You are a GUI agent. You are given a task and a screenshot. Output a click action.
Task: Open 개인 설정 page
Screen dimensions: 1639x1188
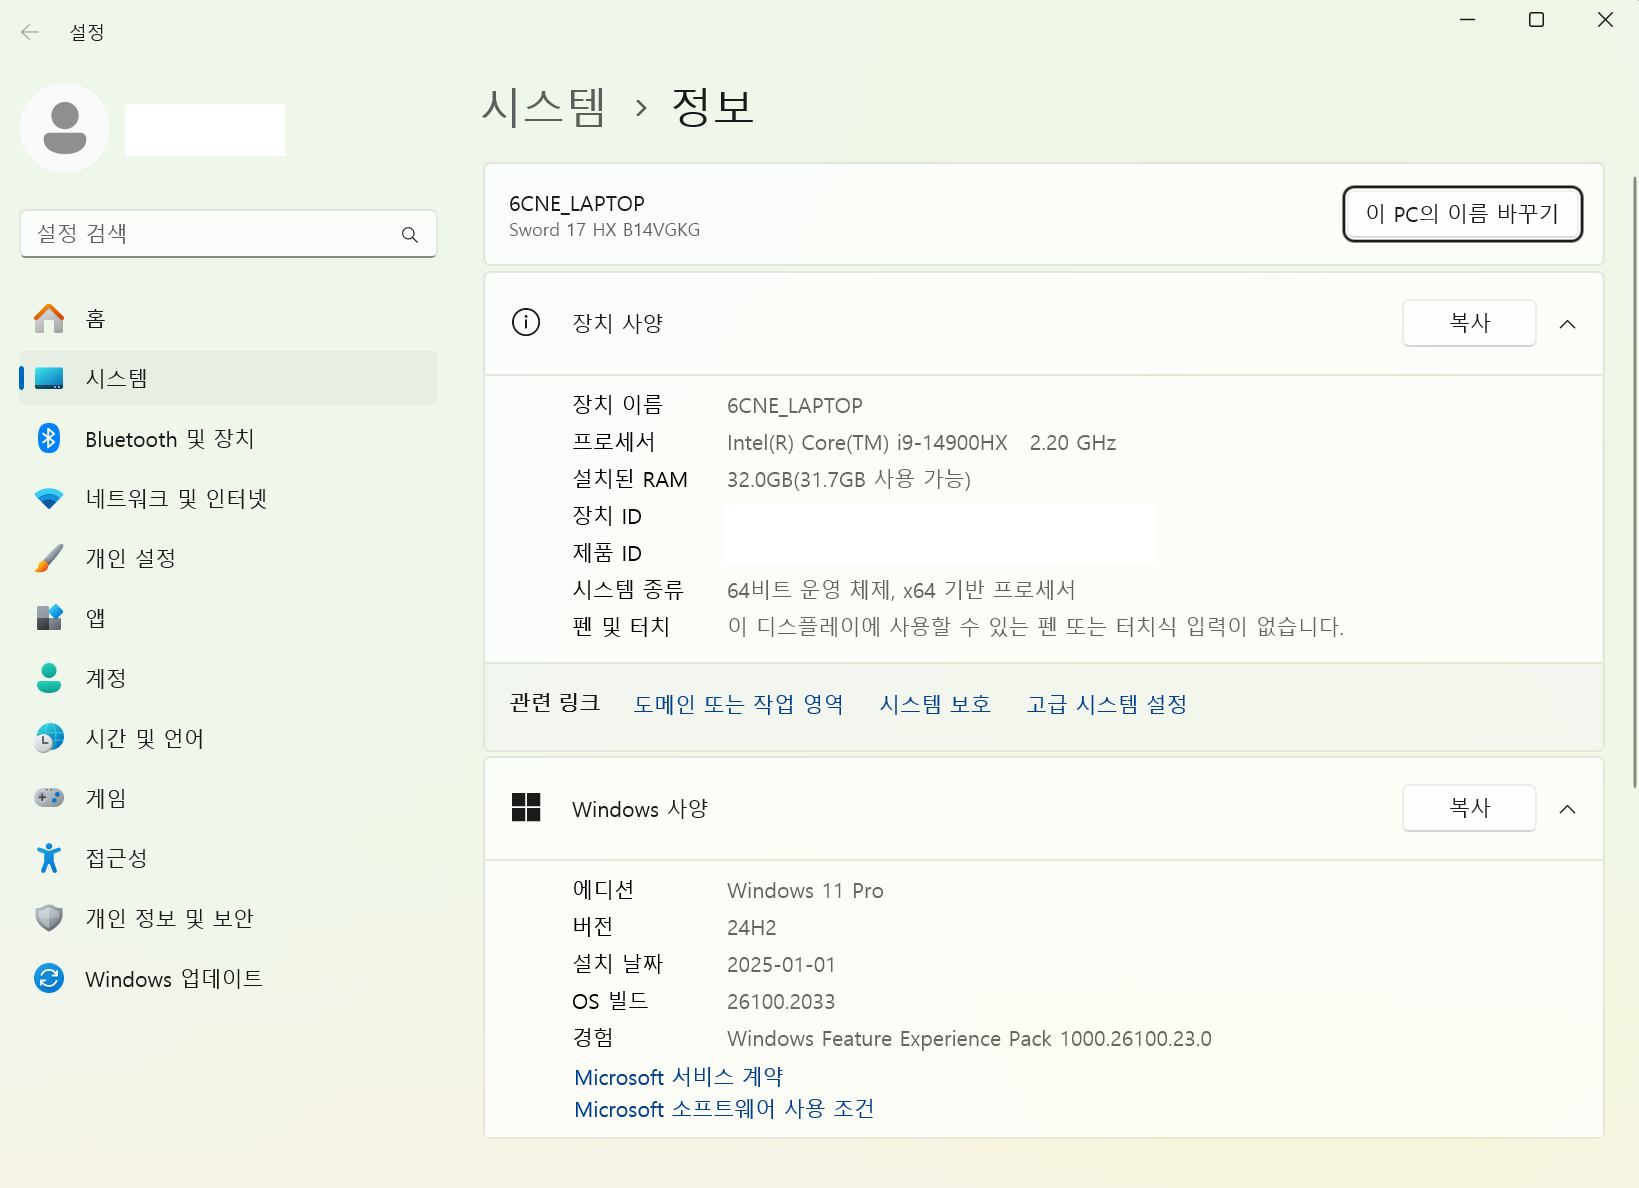229,558
